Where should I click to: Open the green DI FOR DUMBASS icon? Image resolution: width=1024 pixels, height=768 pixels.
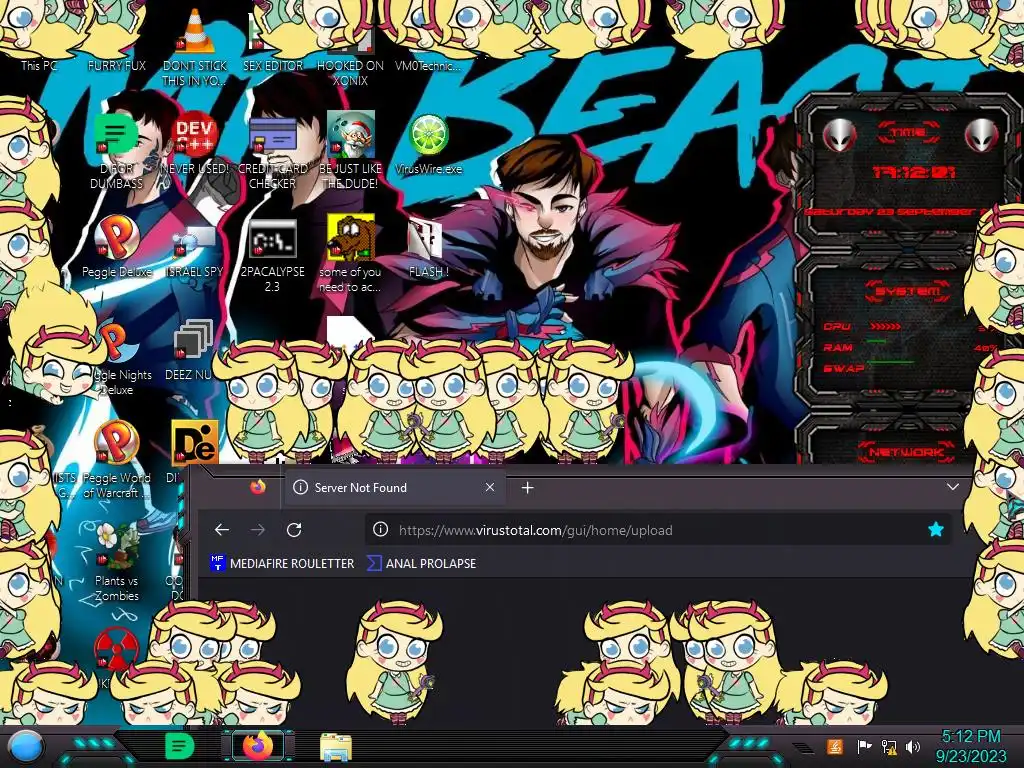pos(116,150)
